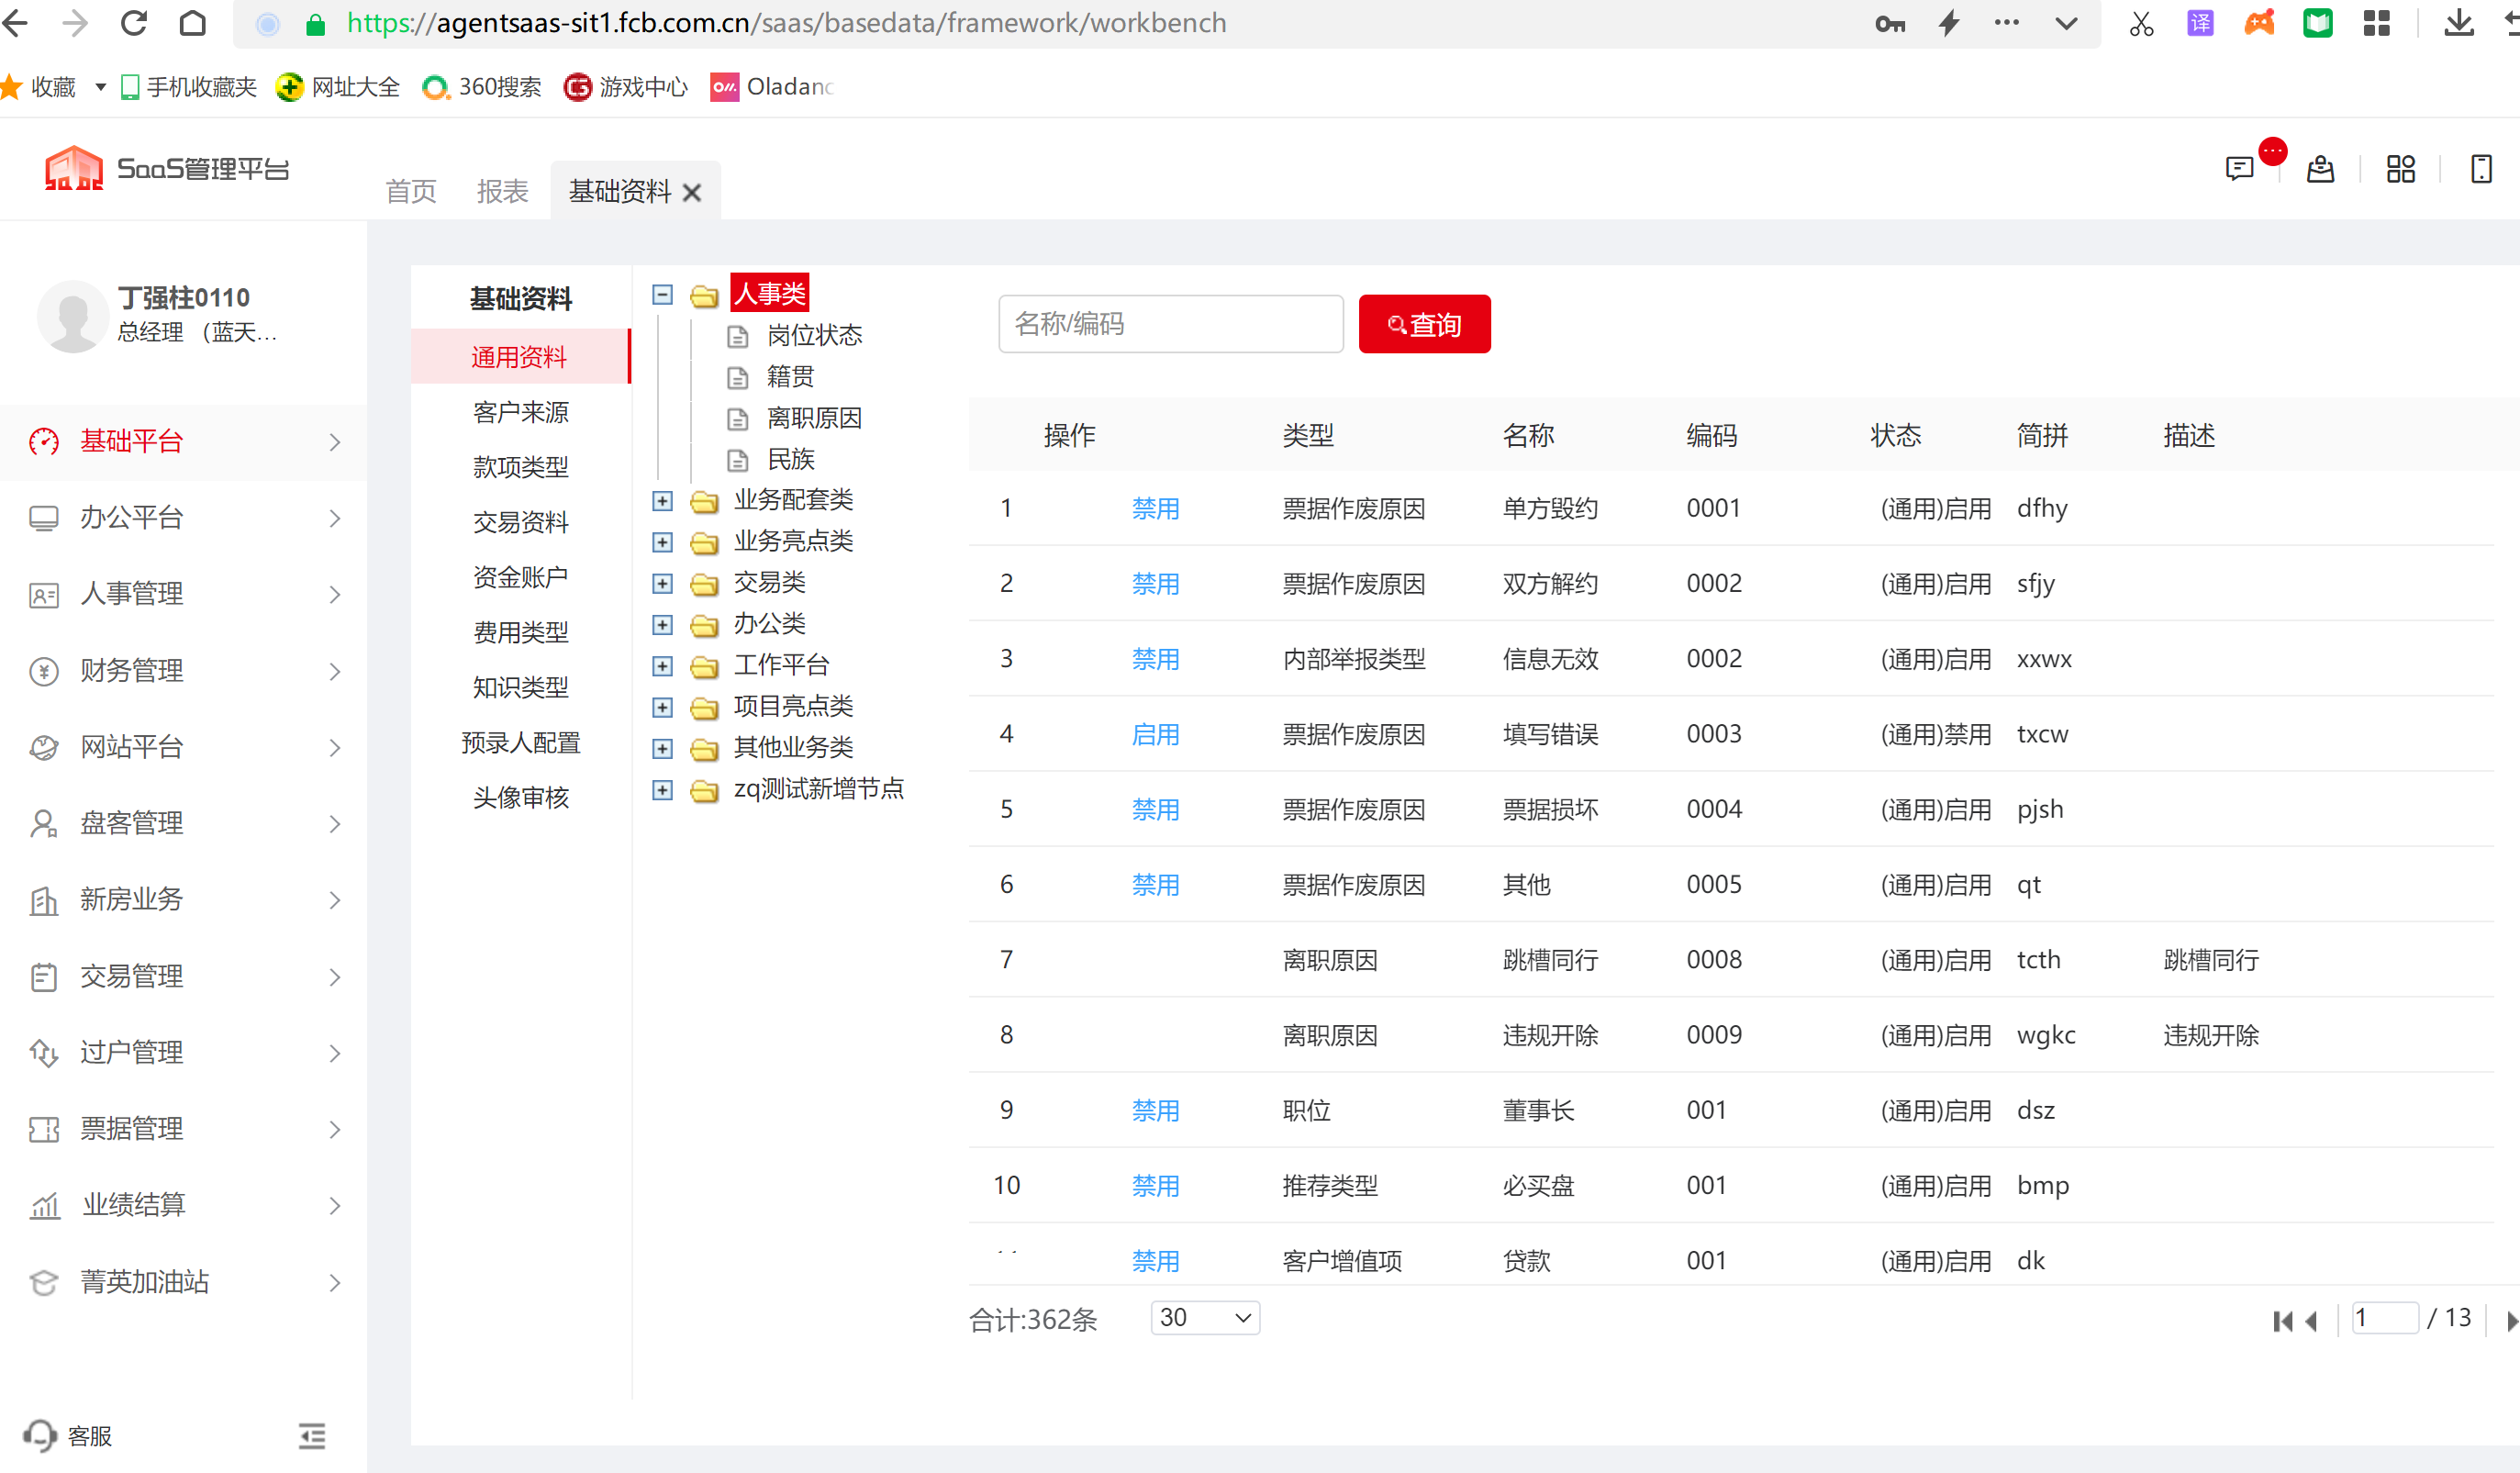Expand the 菁英加油站 sidebar menu
The width and height of the screenshot is (2520, 1473).
(x=183, y=1281)
